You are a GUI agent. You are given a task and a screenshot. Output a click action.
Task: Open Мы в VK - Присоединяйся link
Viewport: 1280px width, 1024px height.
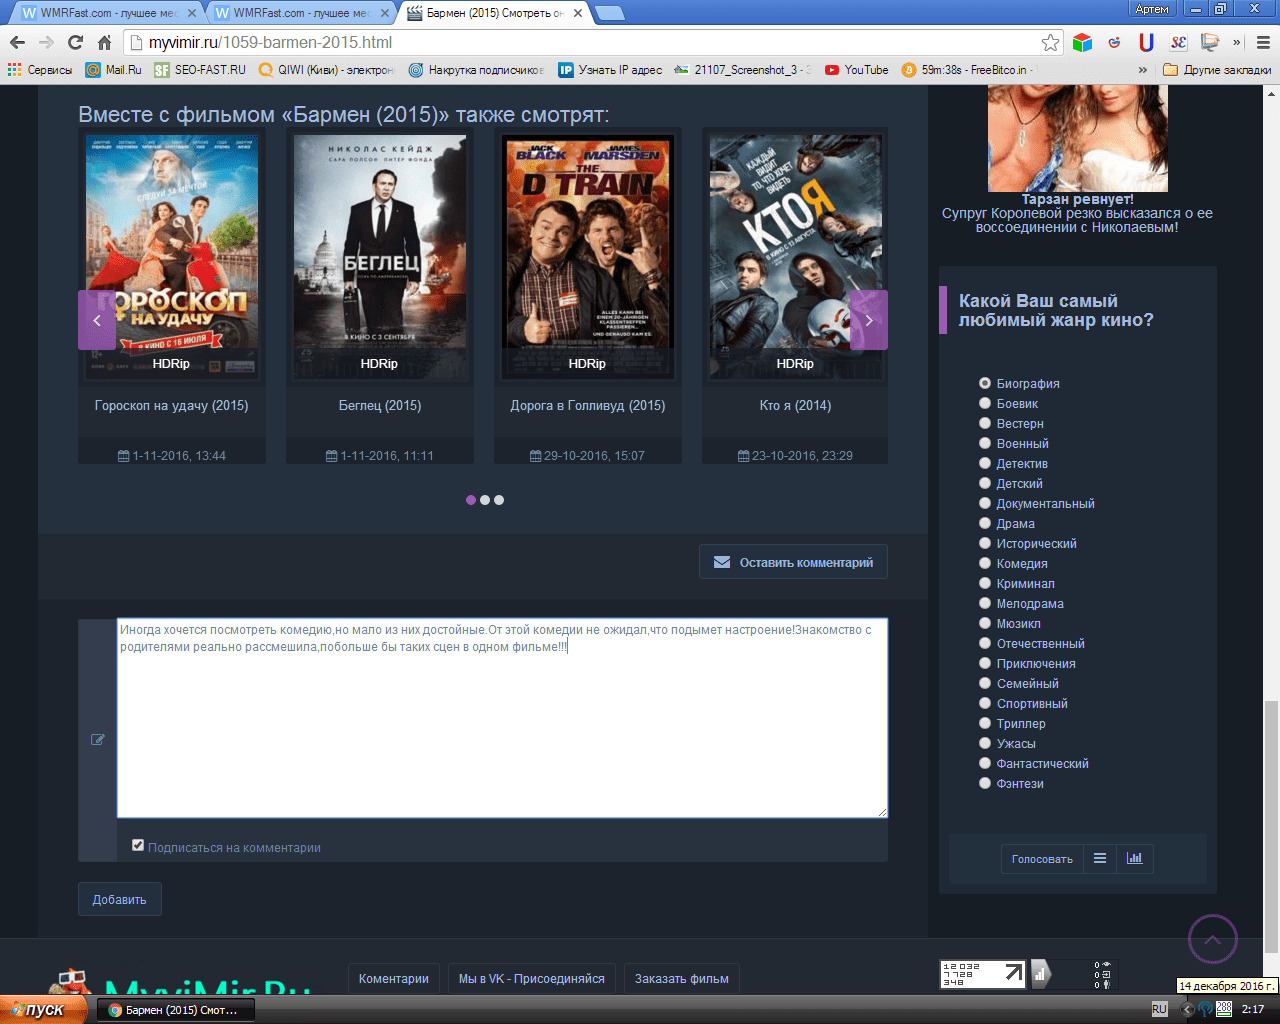(x=532, y=979)
